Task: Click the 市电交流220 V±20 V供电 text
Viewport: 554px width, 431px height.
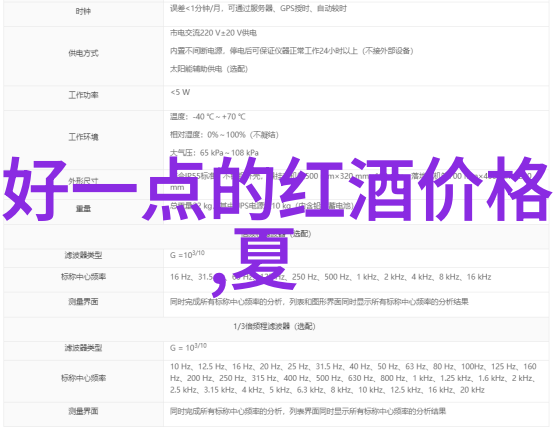Action: tap(213, 33)
